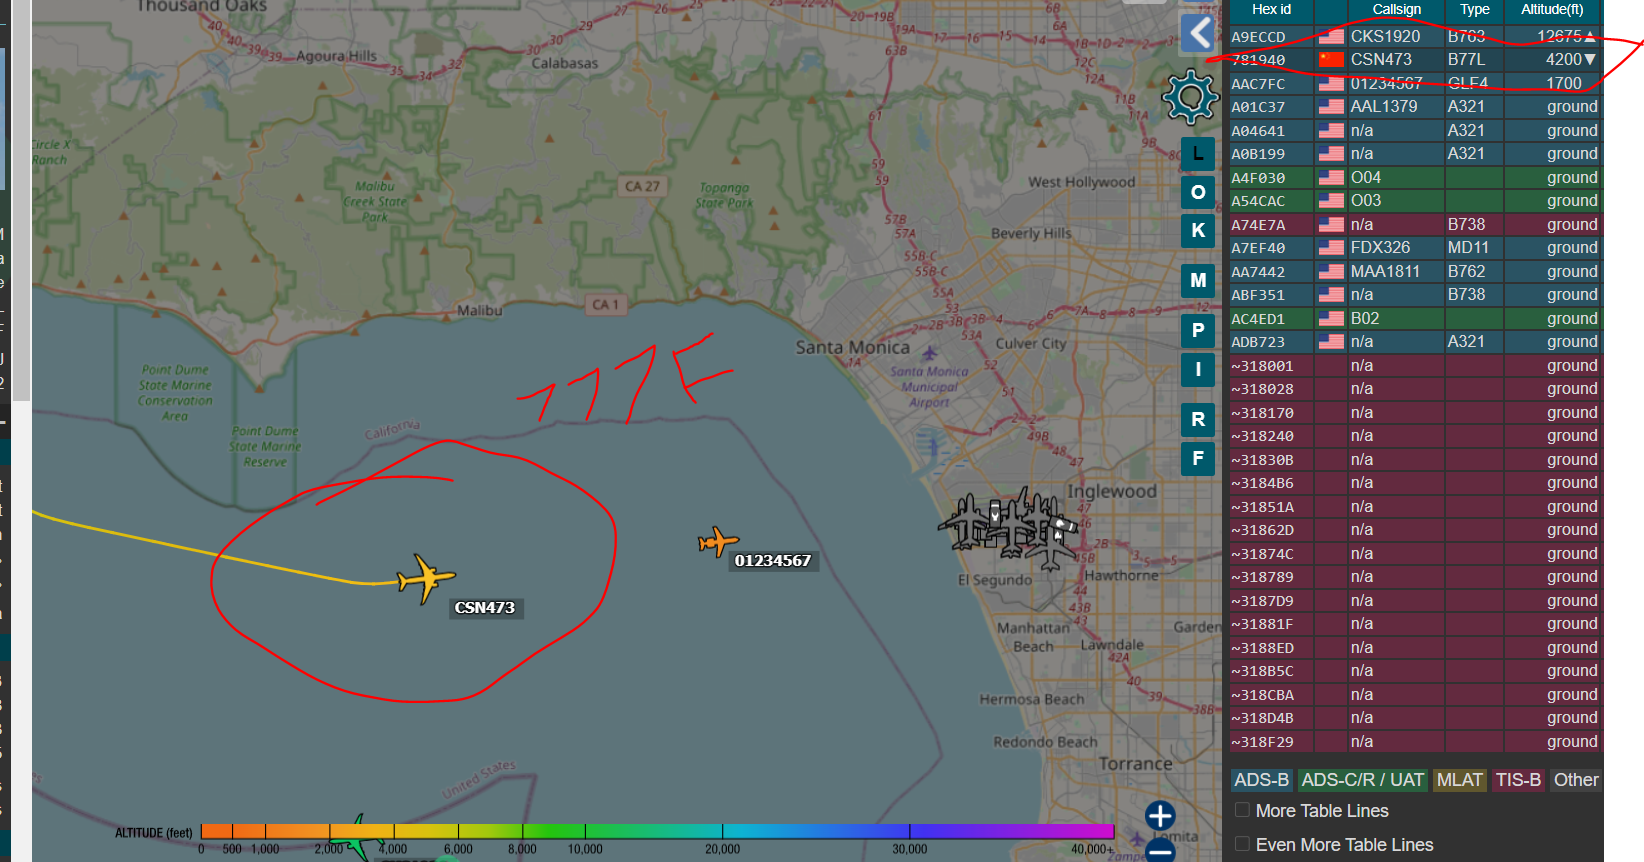Toggle the F map button
Screen dimensions: 1644x862
[x=1198, y=458]
